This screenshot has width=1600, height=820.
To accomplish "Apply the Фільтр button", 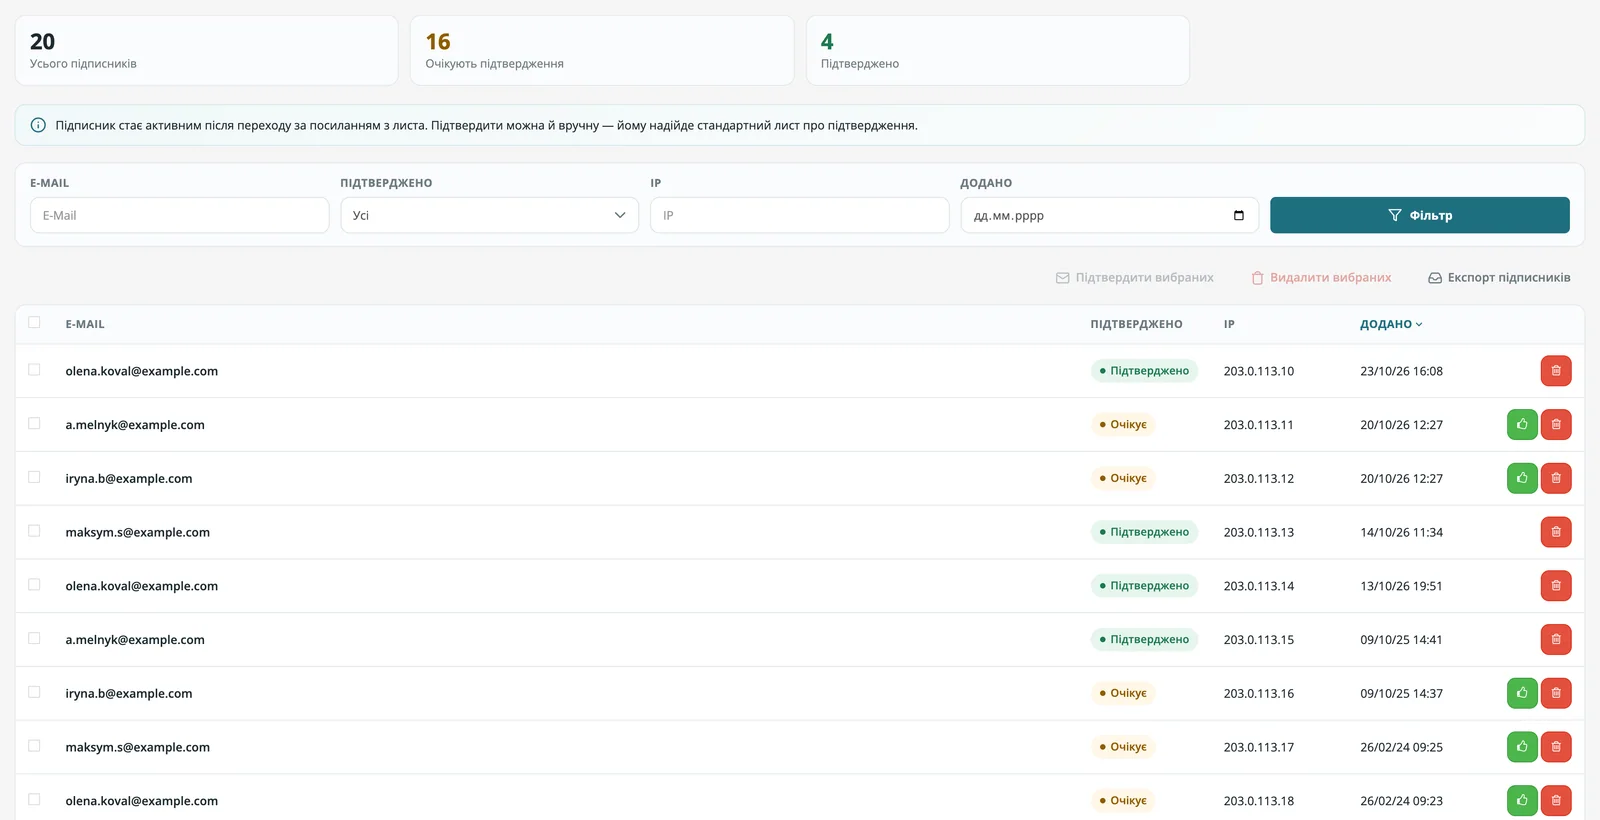I will coord(1420,216).
